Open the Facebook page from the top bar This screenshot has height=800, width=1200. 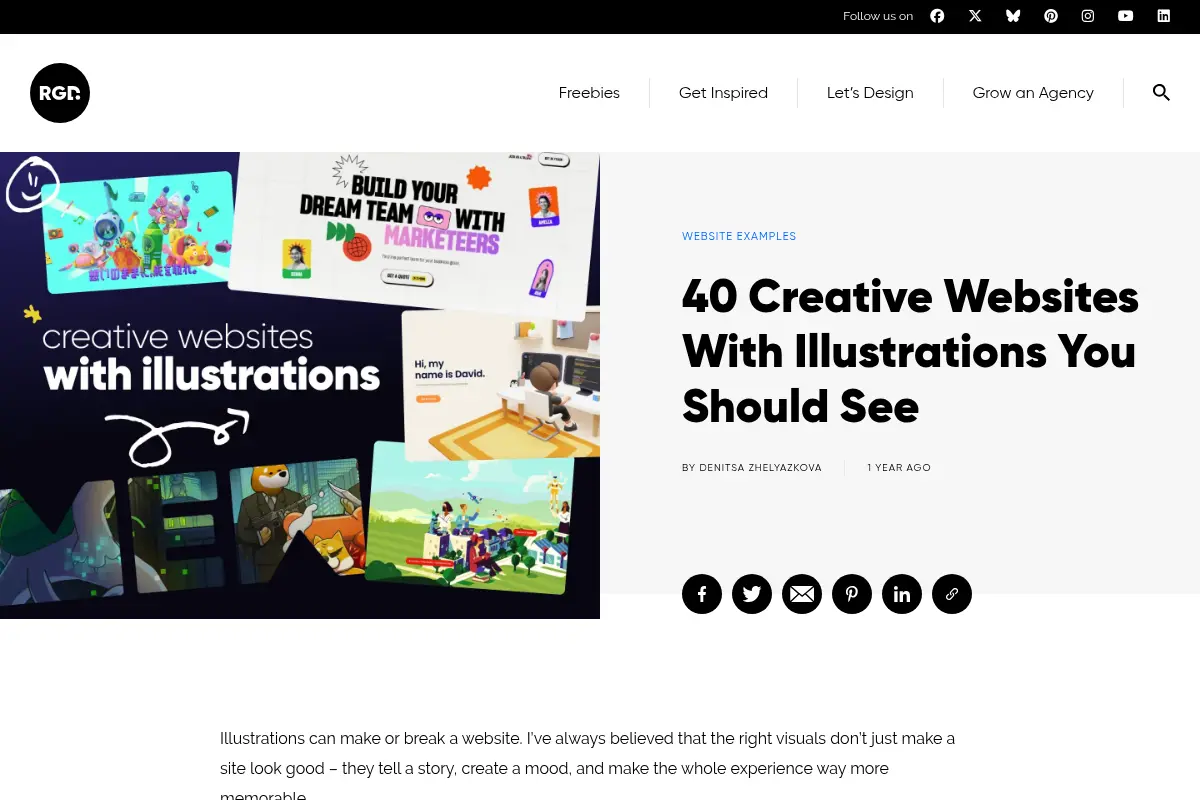click(x=937, y=16)
